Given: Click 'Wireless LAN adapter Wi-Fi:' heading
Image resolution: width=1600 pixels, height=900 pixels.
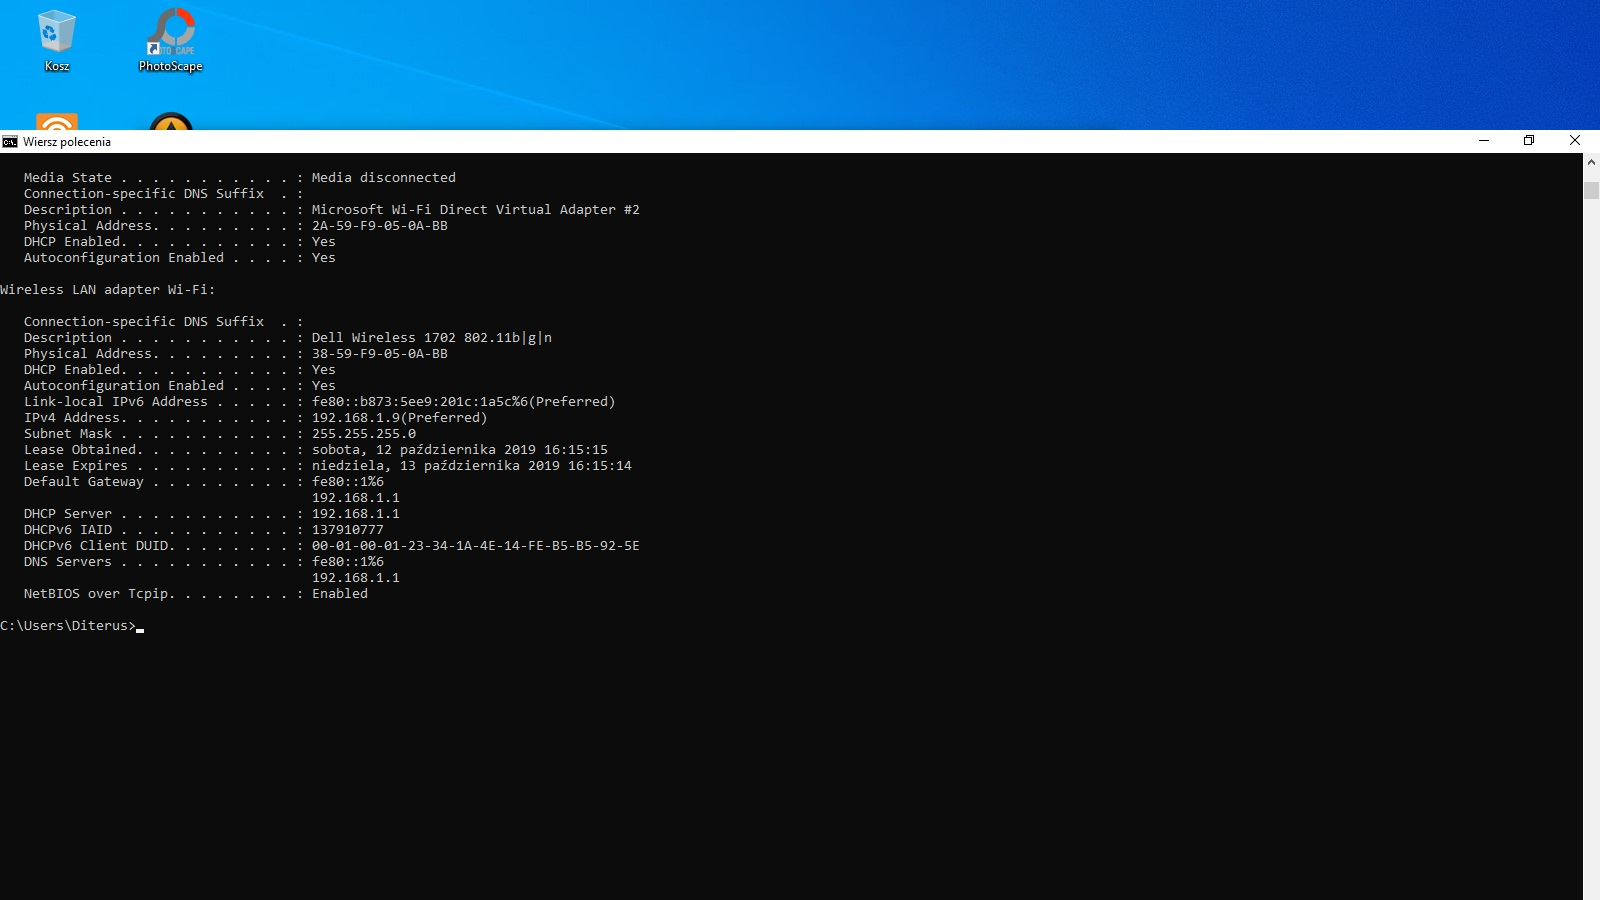Looking at the screenshot, I should [x=108, y=290].
